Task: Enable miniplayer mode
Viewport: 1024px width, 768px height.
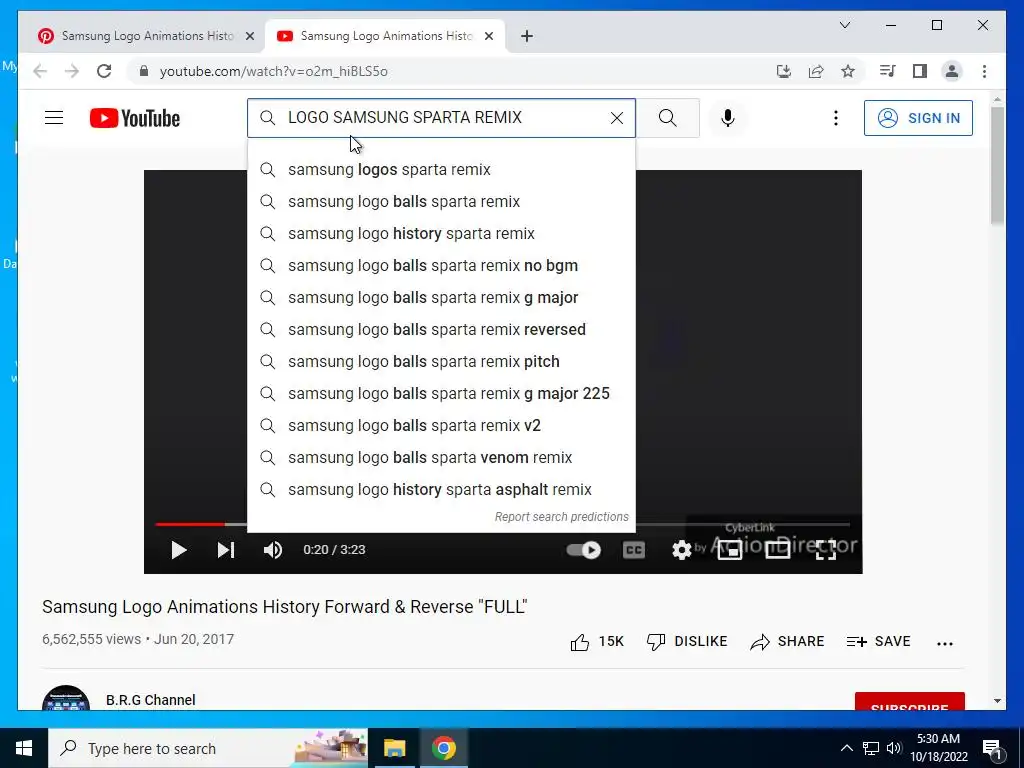Action: coord(729,550)
